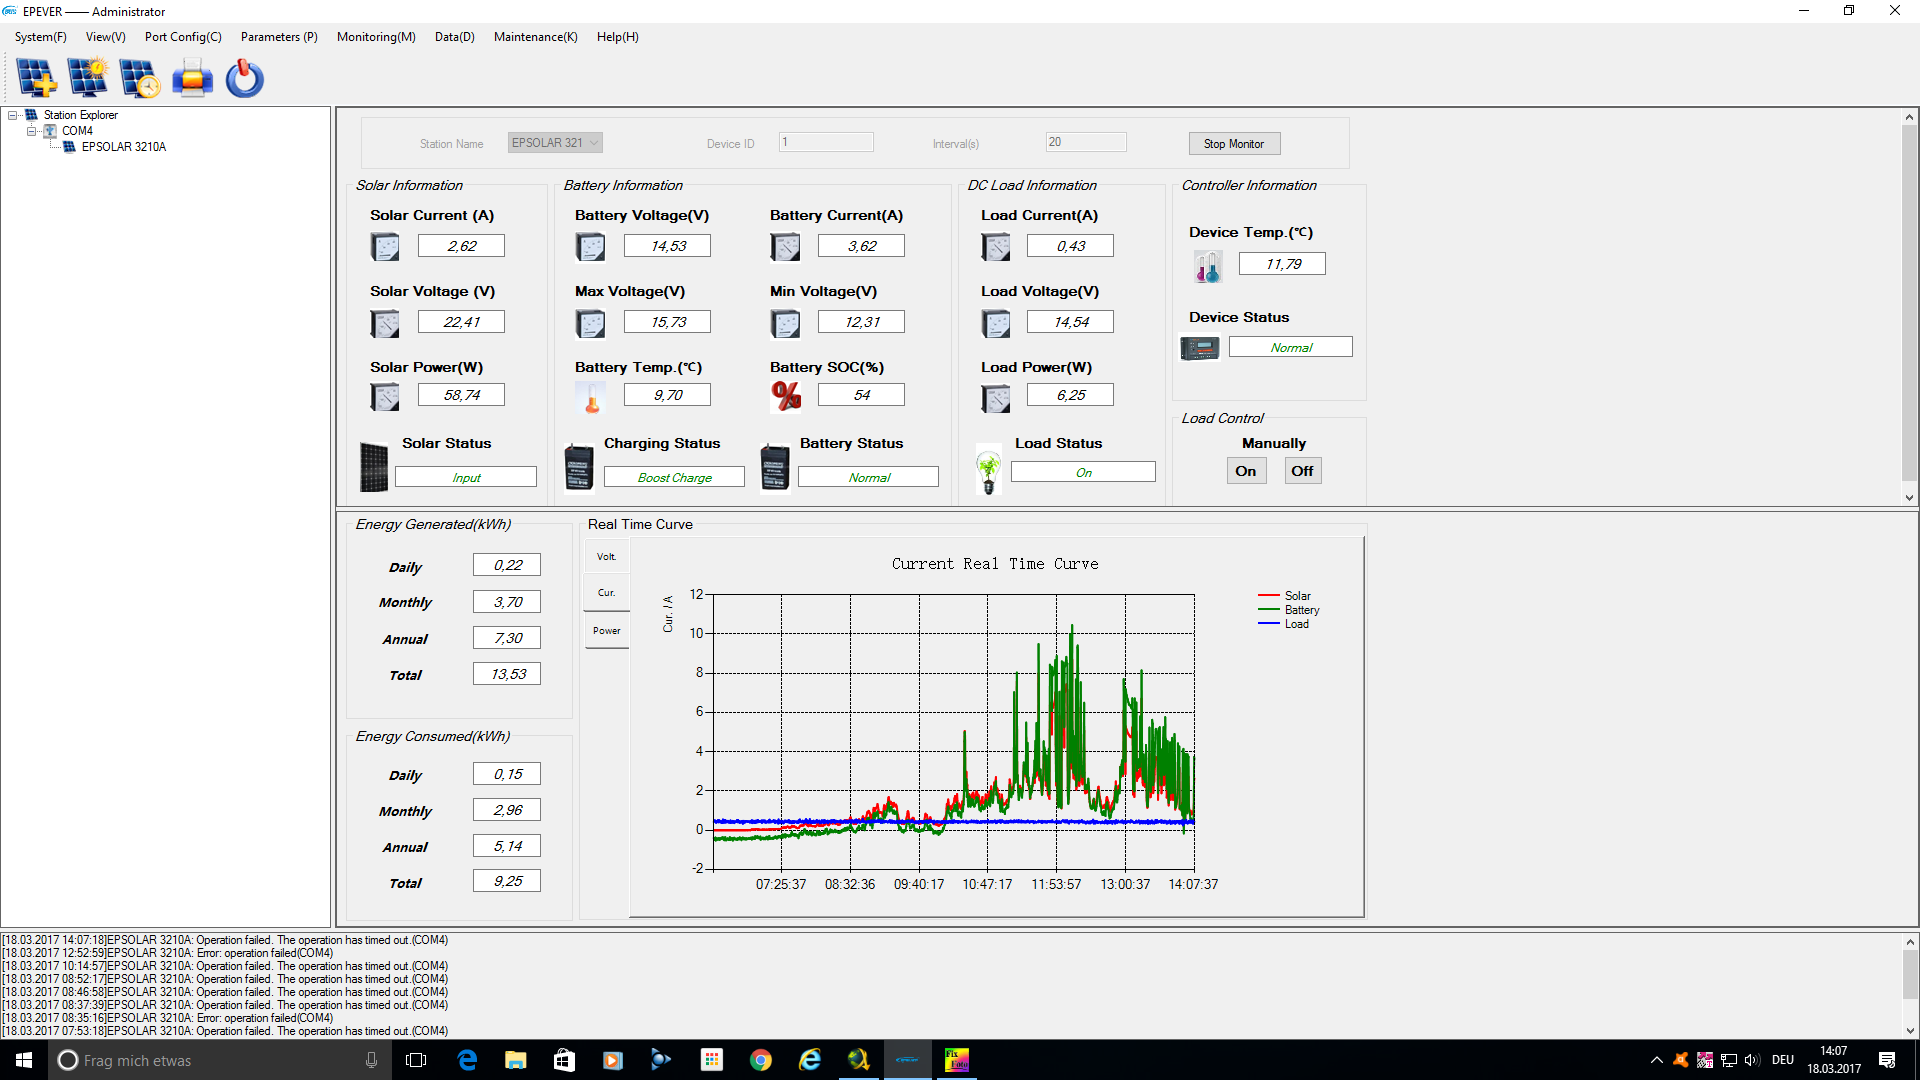
Task: Turn the load On manually
Action: coord(1245,471)
